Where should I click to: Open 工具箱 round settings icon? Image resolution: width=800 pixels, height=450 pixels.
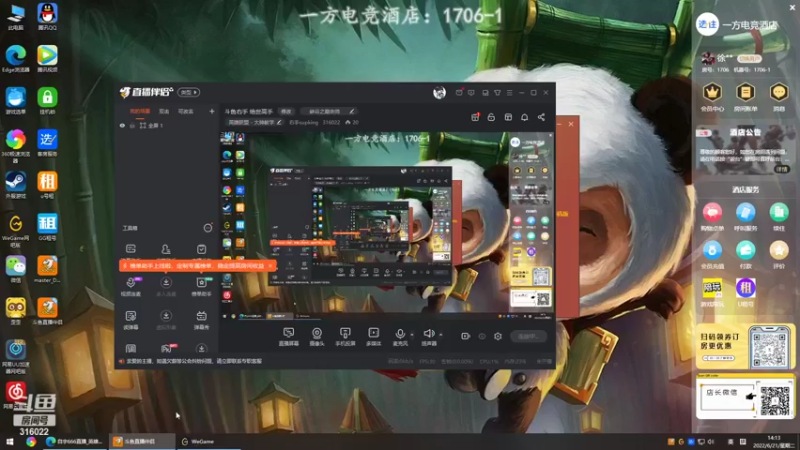coord(208,228)
